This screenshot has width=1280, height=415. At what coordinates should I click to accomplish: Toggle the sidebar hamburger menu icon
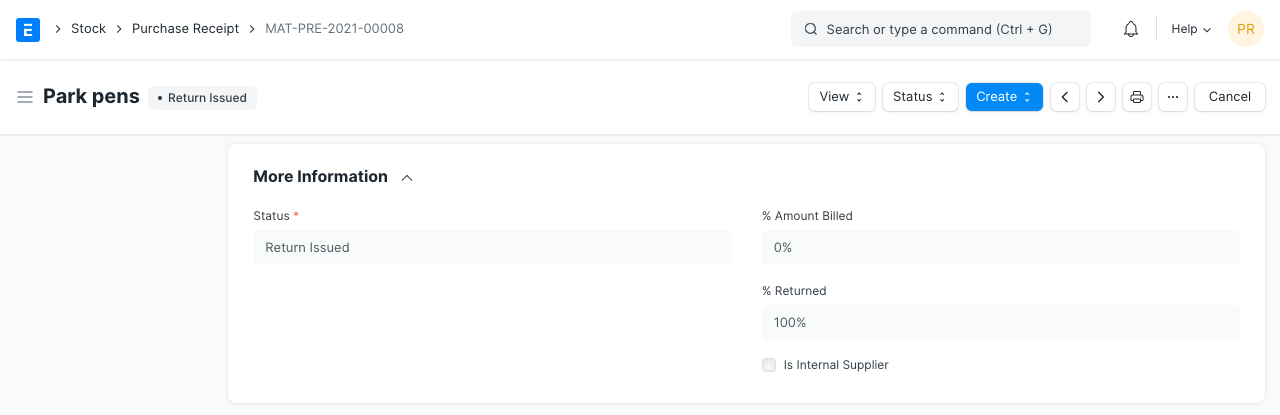pos(25,97)
